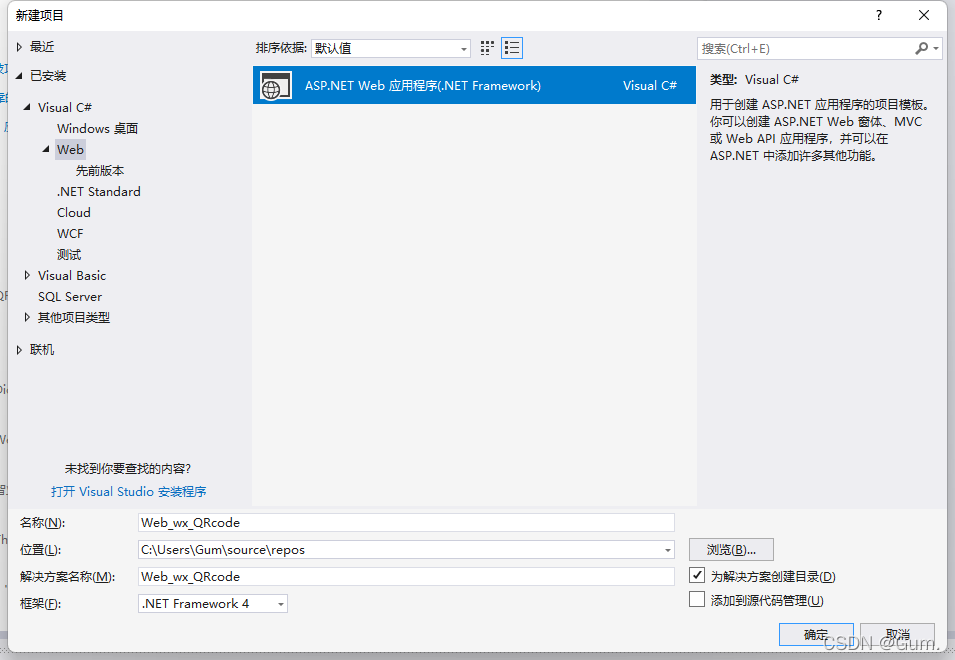Image resolution: width=955 pixels, height=660 pixels.
Task: Select the Visual Basic tree label
Action: [x=72, y=275]
